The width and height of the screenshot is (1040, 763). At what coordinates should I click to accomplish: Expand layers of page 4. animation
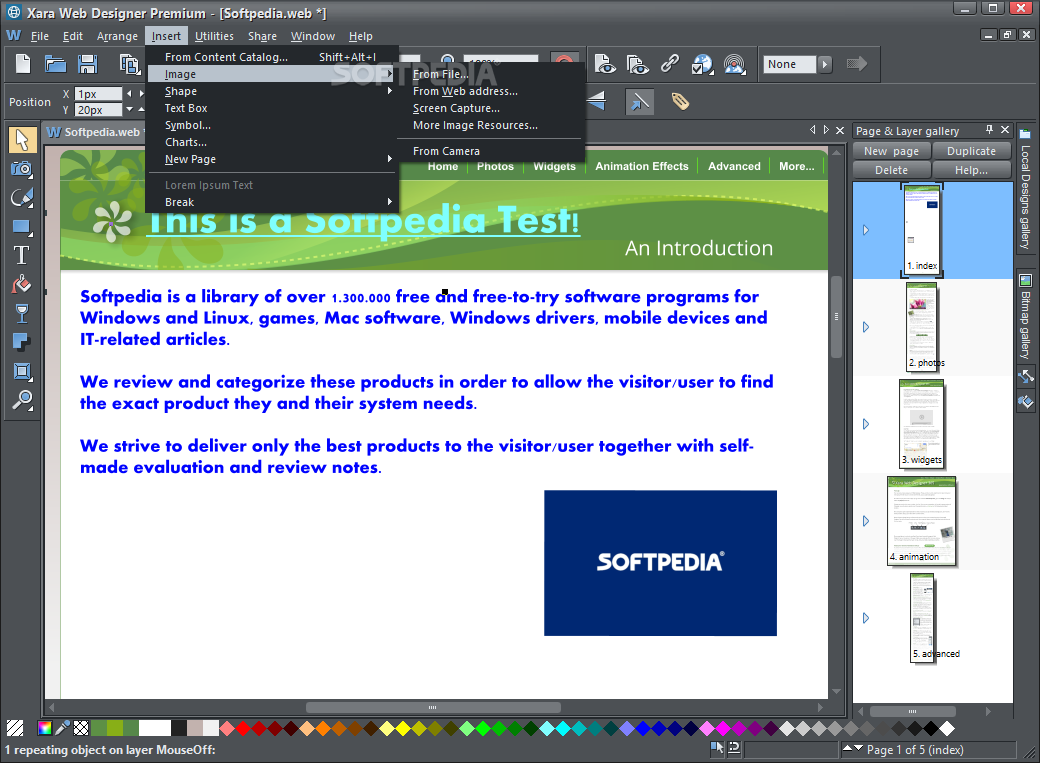pos(866,521)
